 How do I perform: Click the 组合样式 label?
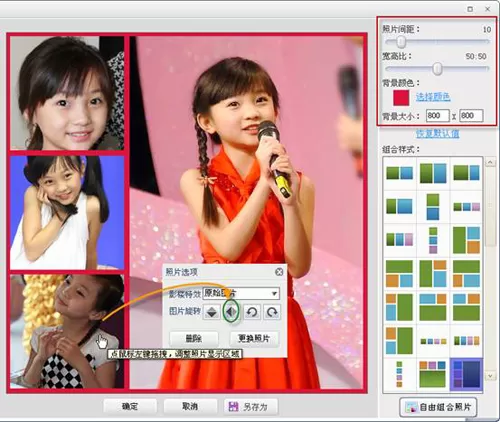(x=401, y=150)
